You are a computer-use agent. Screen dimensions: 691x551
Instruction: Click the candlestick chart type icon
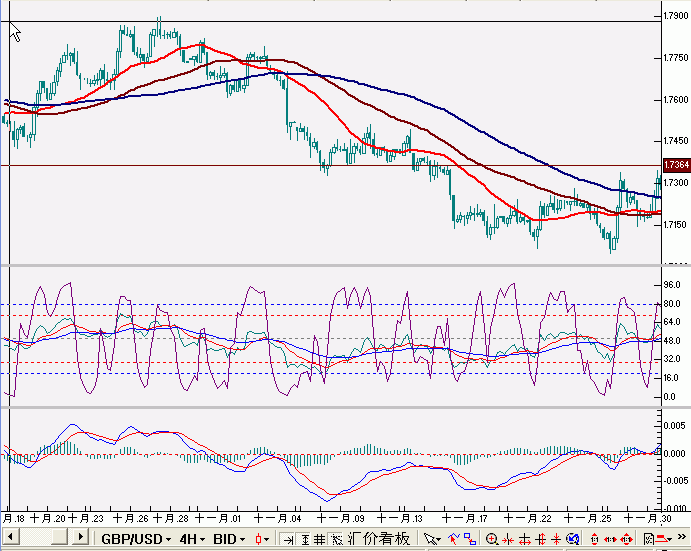tap(258, 539)
